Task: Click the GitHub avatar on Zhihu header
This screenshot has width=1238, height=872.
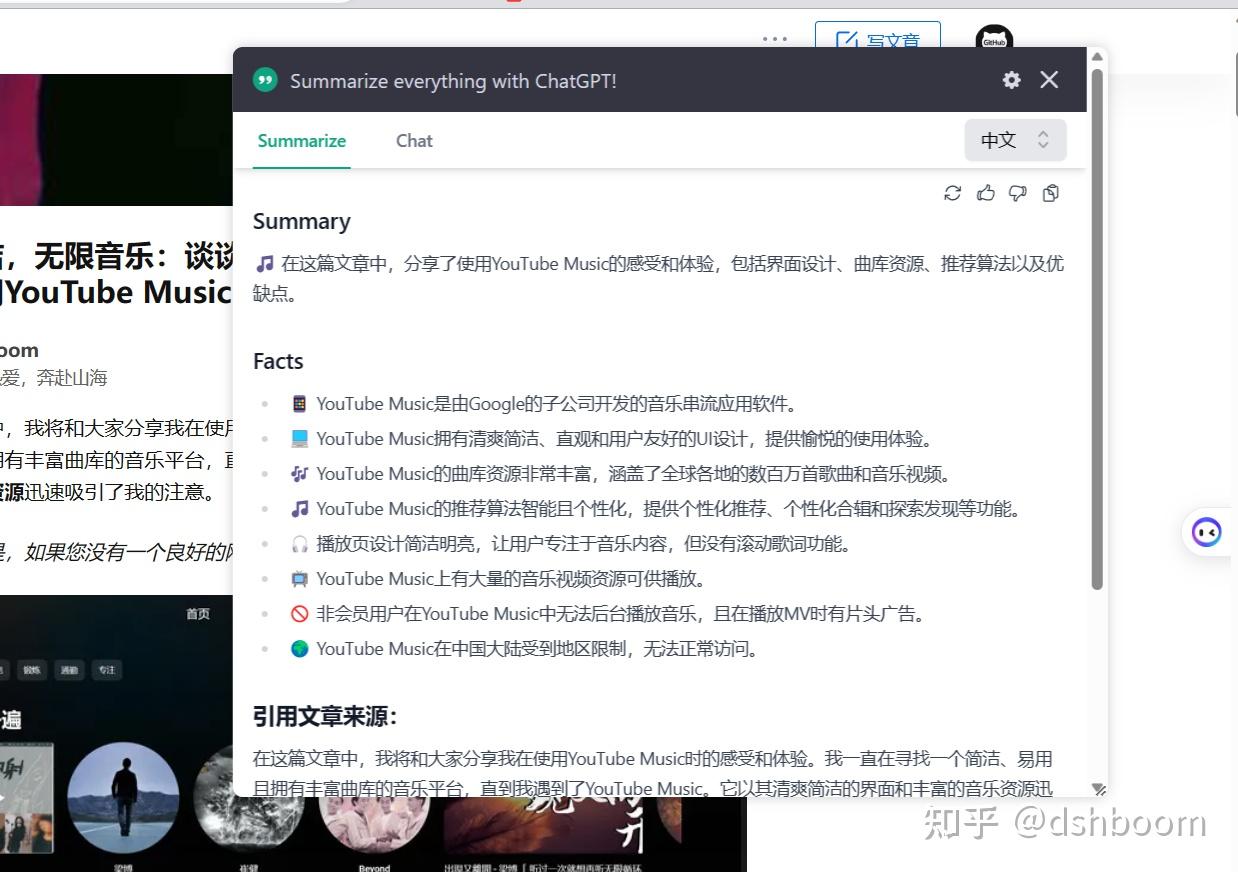Action: 994,41
